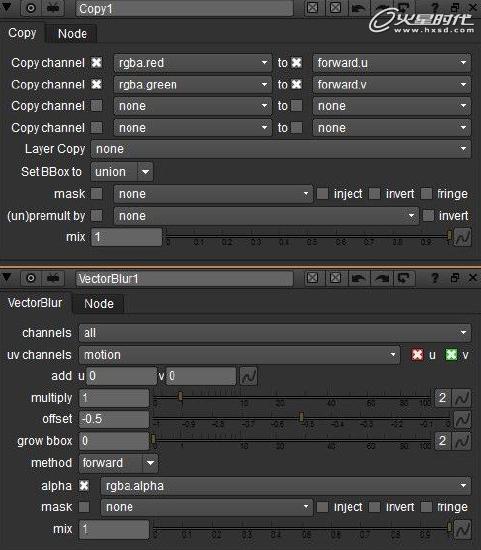Viewport: 481px width, 550px height.
Task: Switch to the VectorBlur tab
Action: pyautogui.click(x=35, y=303)
